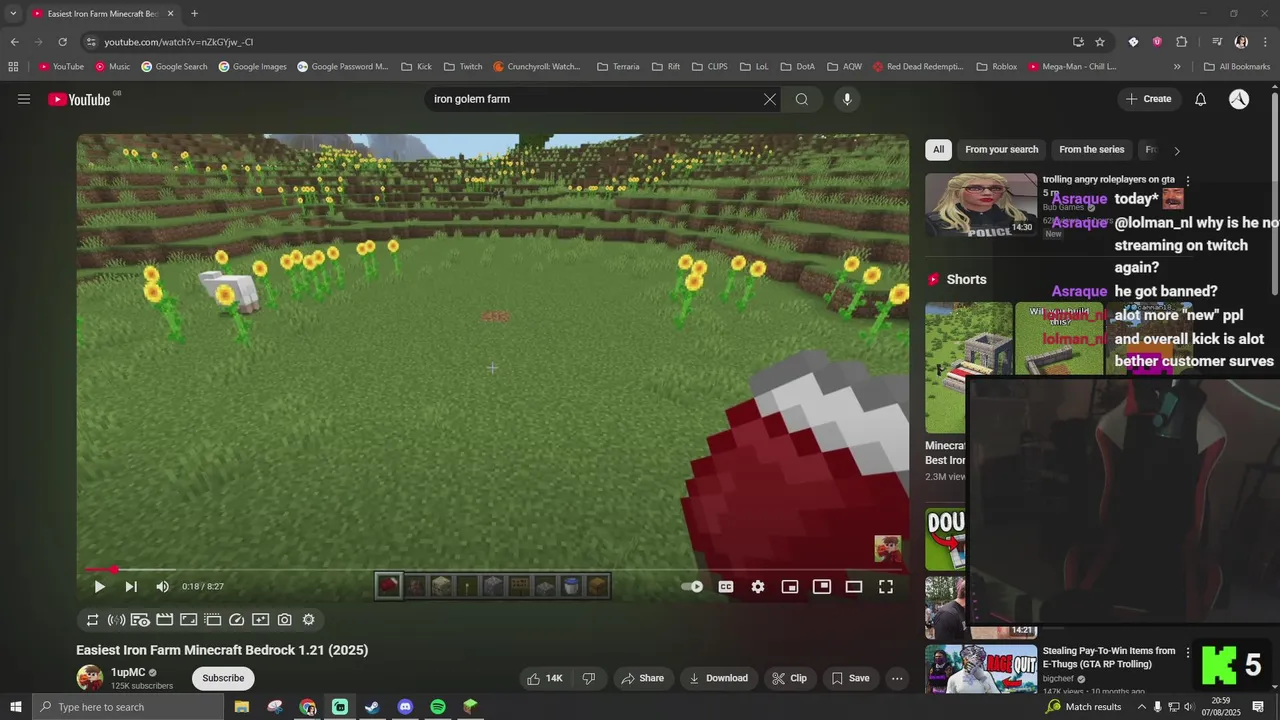Screen dimensions: 1280x720
Task: Open the Chrome extensions puzzle icon
Action: [x=1181, y=42]
